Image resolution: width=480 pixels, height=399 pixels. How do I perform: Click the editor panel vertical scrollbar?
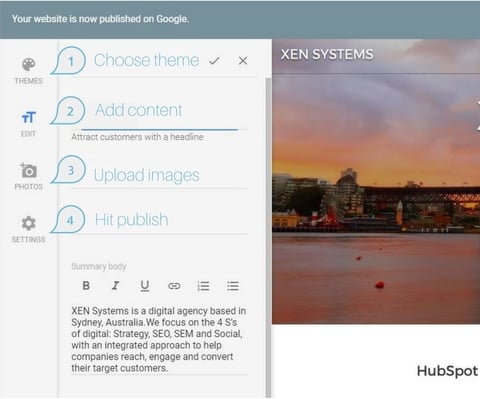tap(268, 237)
